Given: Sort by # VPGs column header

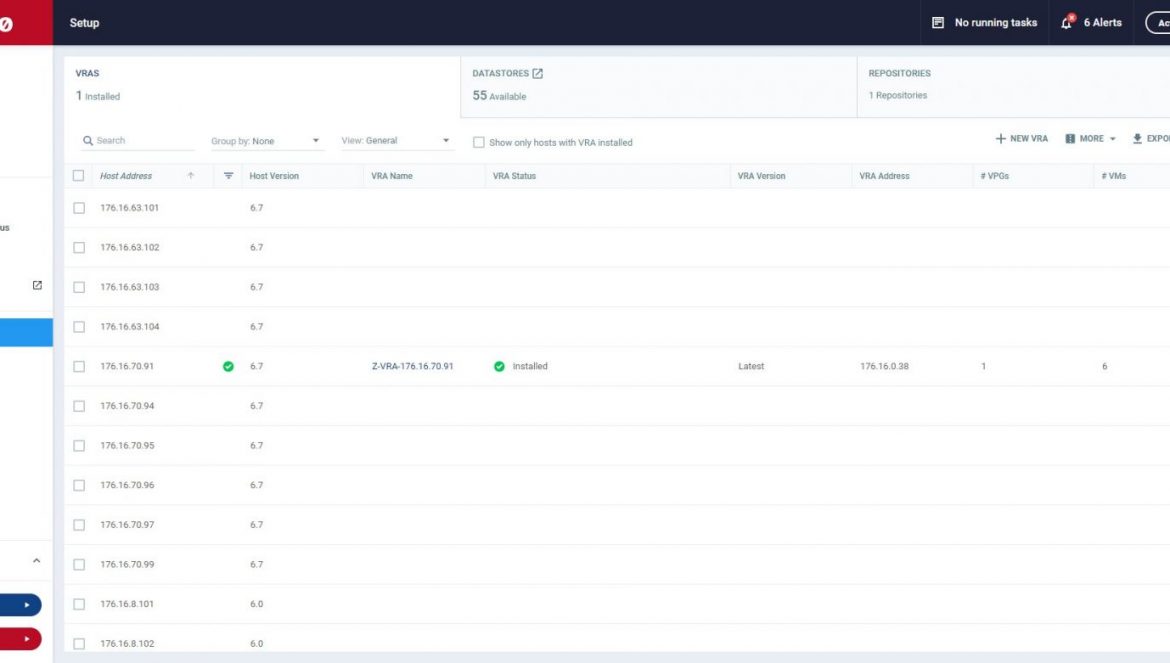Looking at the screenshot, I should pyautogui.click(x=995, y=176).
